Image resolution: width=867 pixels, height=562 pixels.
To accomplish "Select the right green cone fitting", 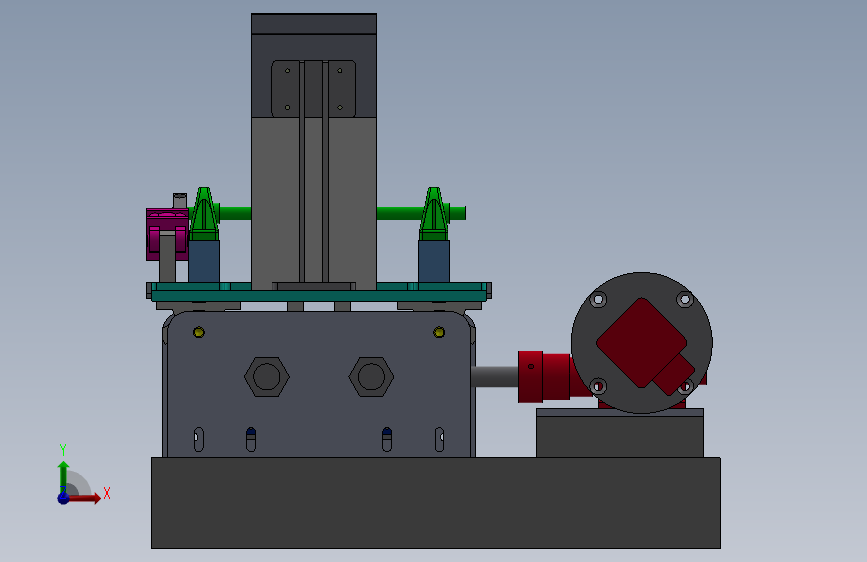I will coord(434,214).
